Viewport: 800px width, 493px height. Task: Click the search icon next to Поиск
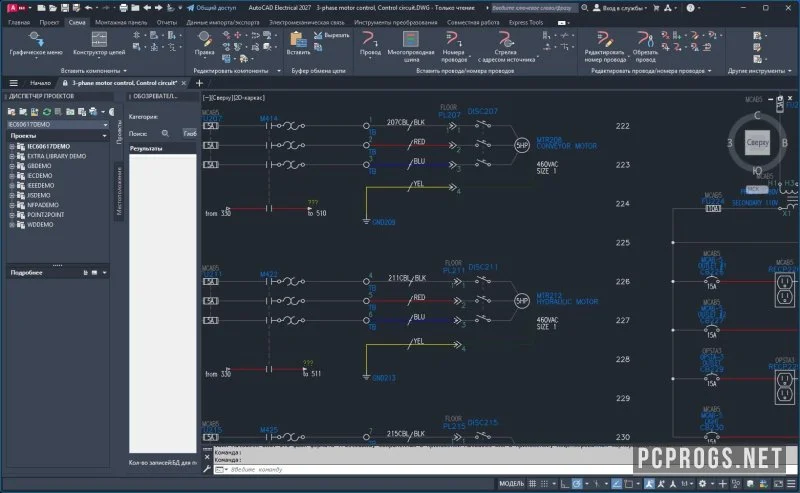(165, 133)
